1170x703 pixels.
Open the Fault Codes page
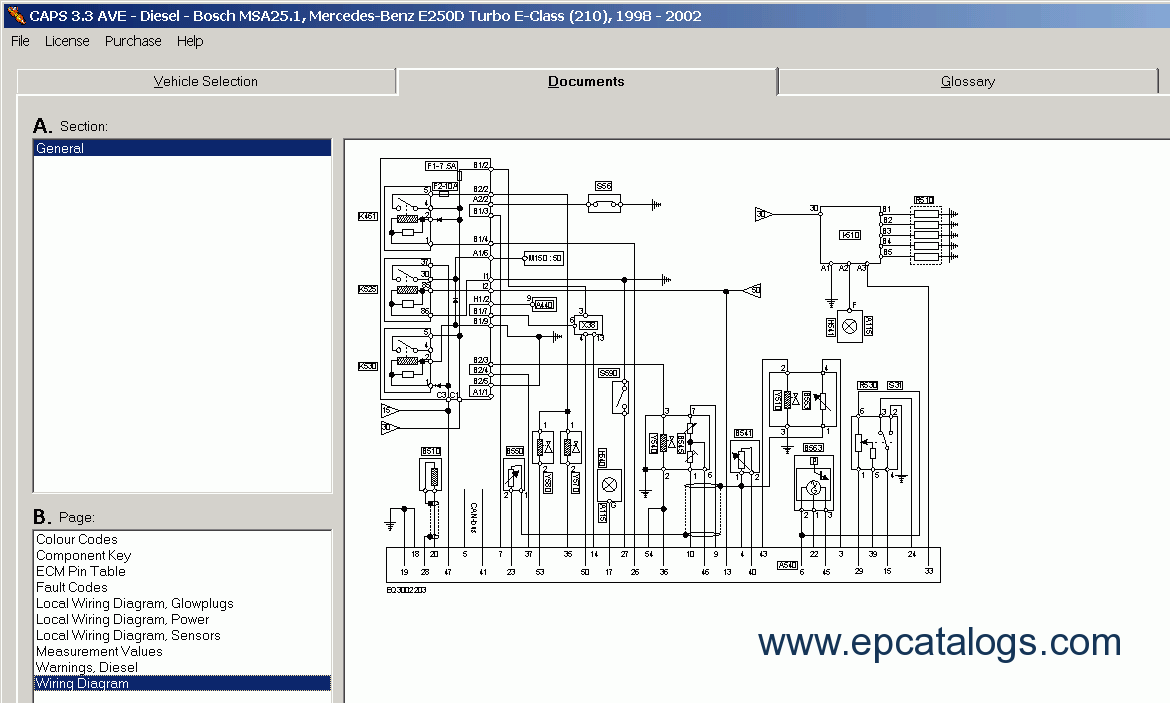[183, 587]
